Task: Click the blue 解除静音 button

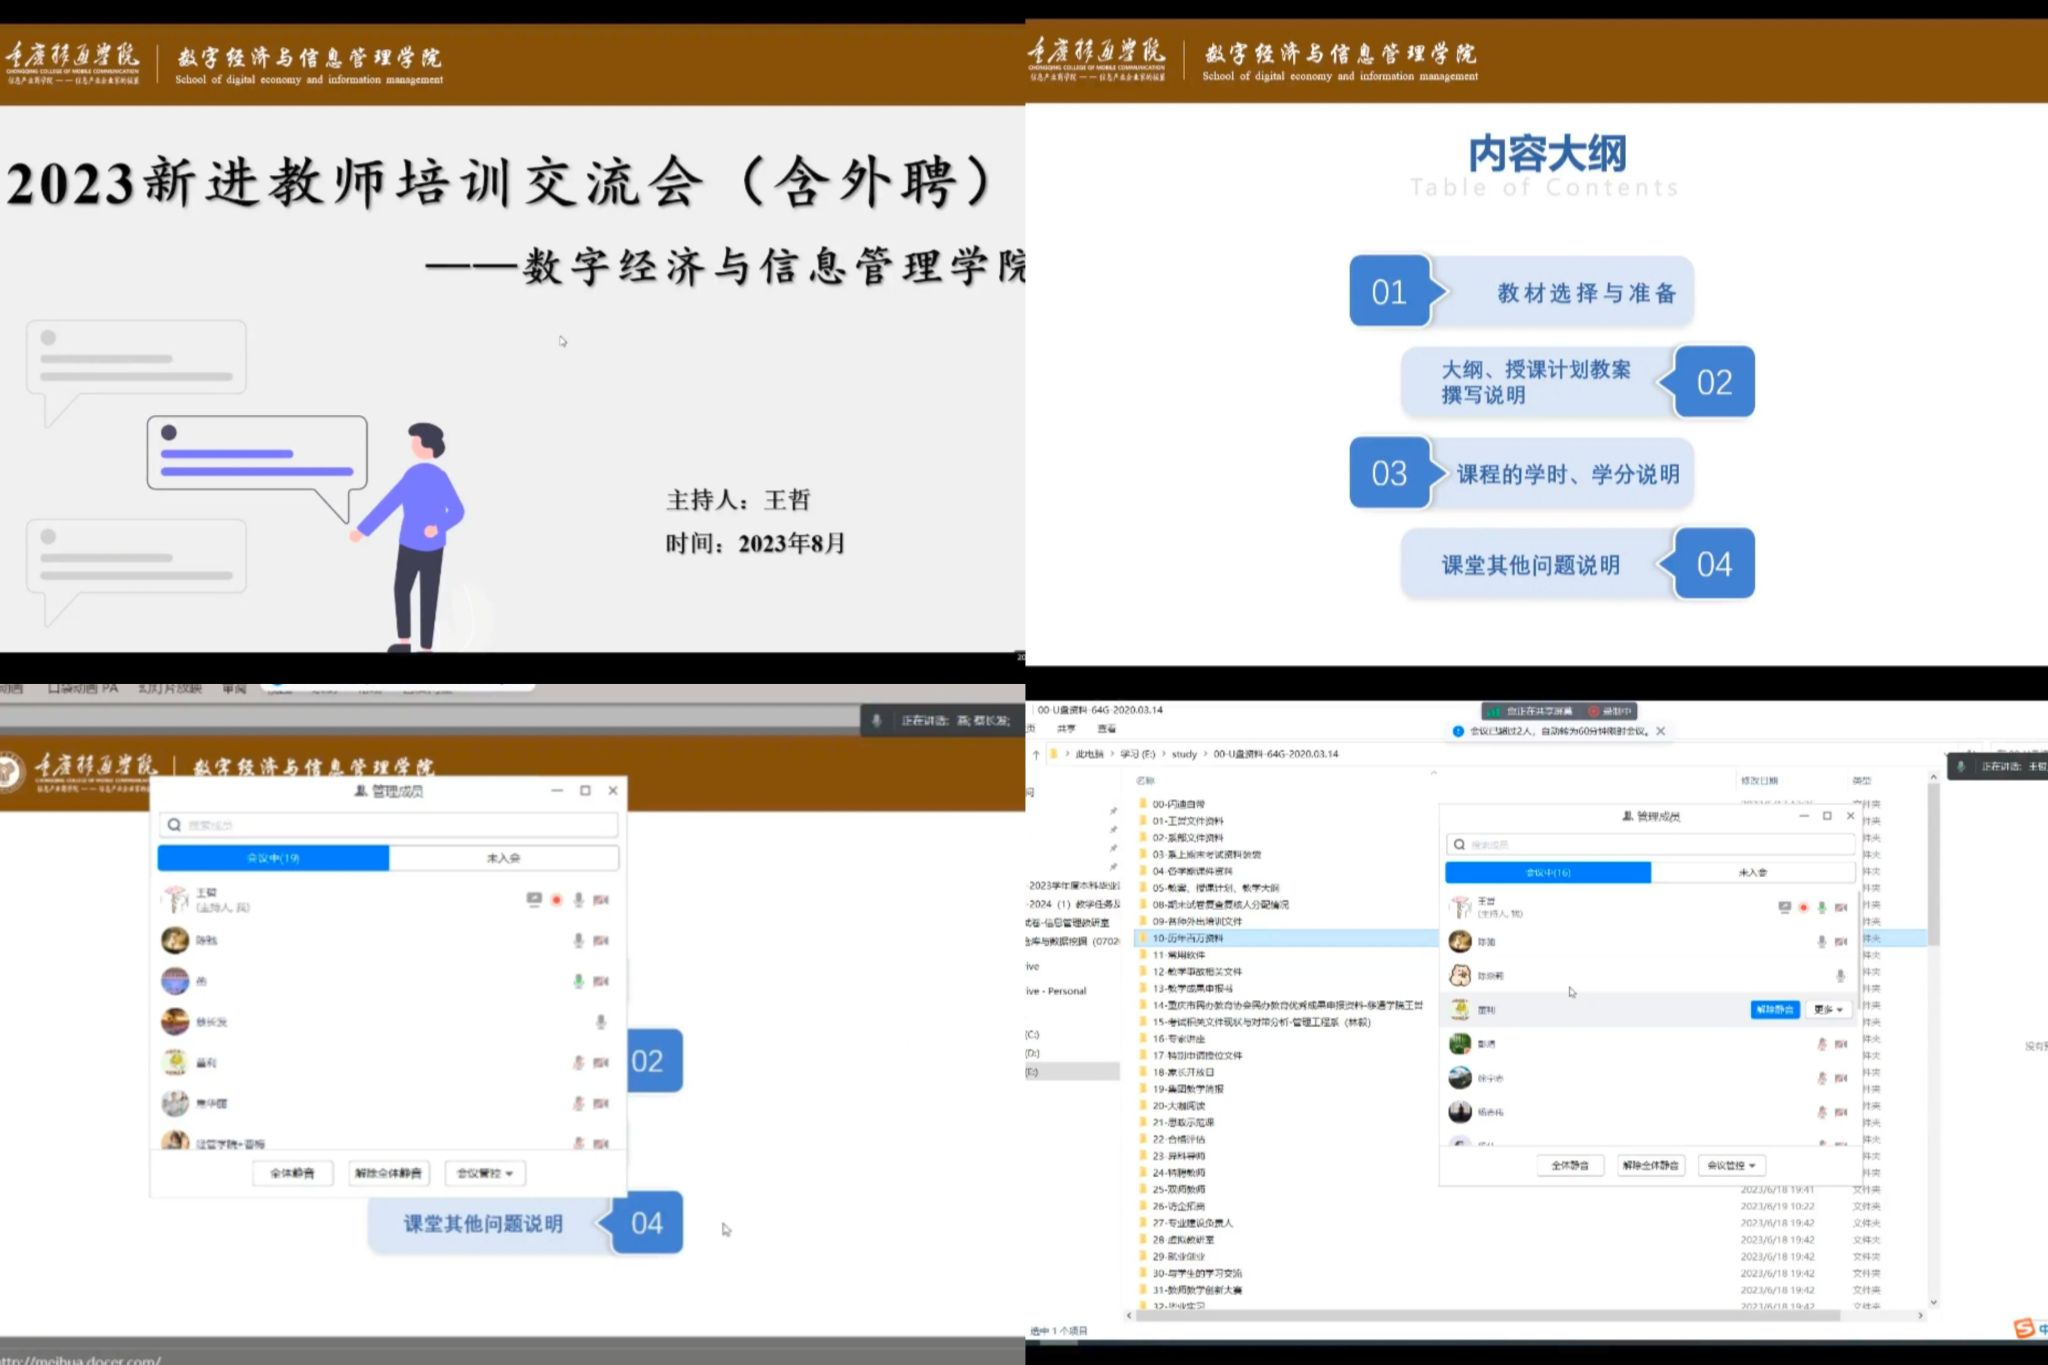Action: click(1774, 1010)
